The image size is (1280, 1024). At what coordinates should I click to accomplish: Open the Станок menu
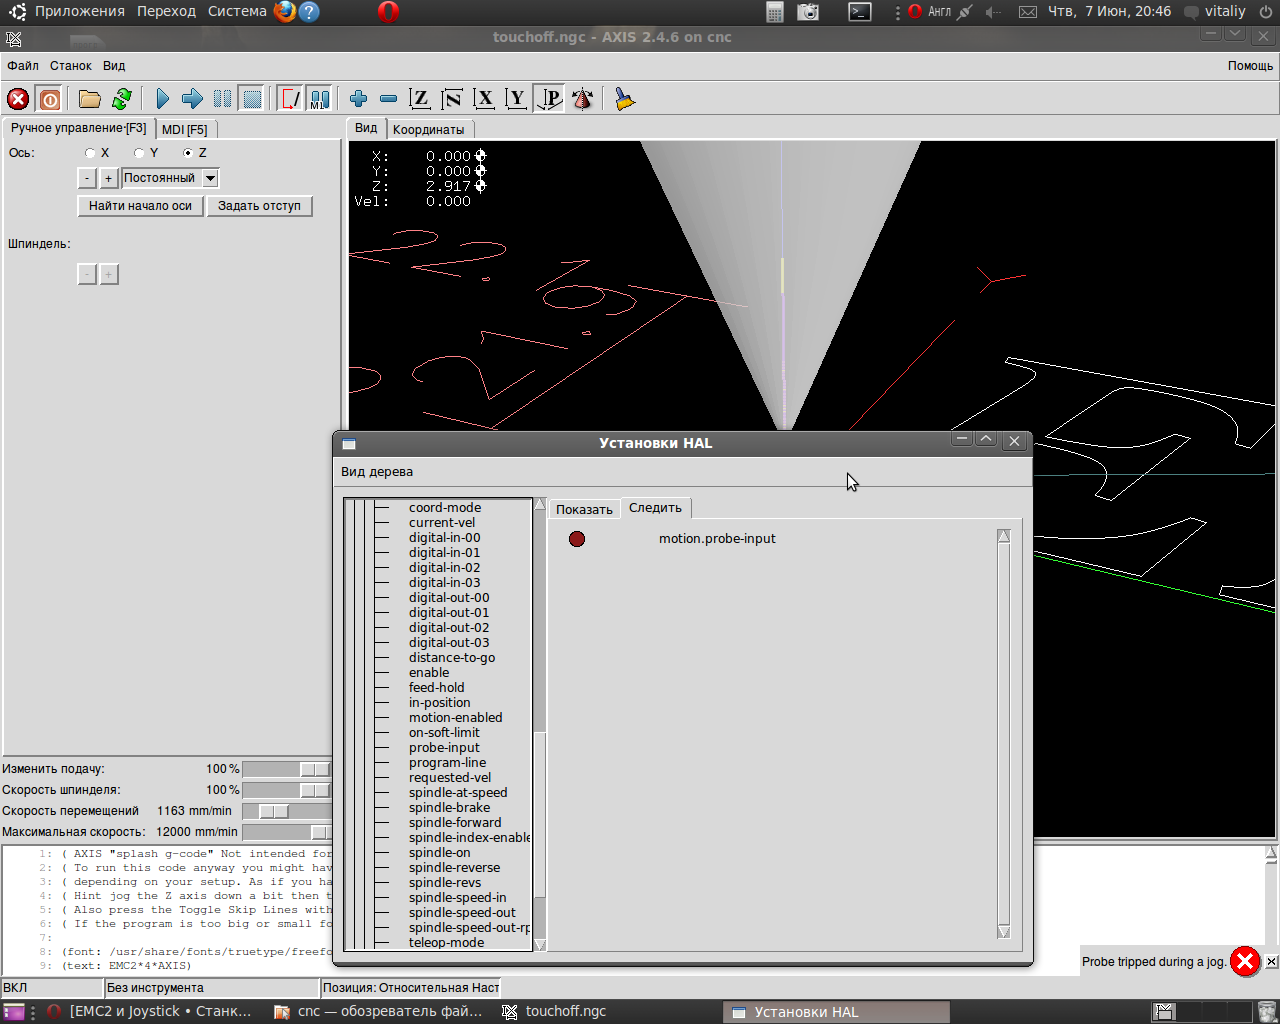click(x=71, y=66)
